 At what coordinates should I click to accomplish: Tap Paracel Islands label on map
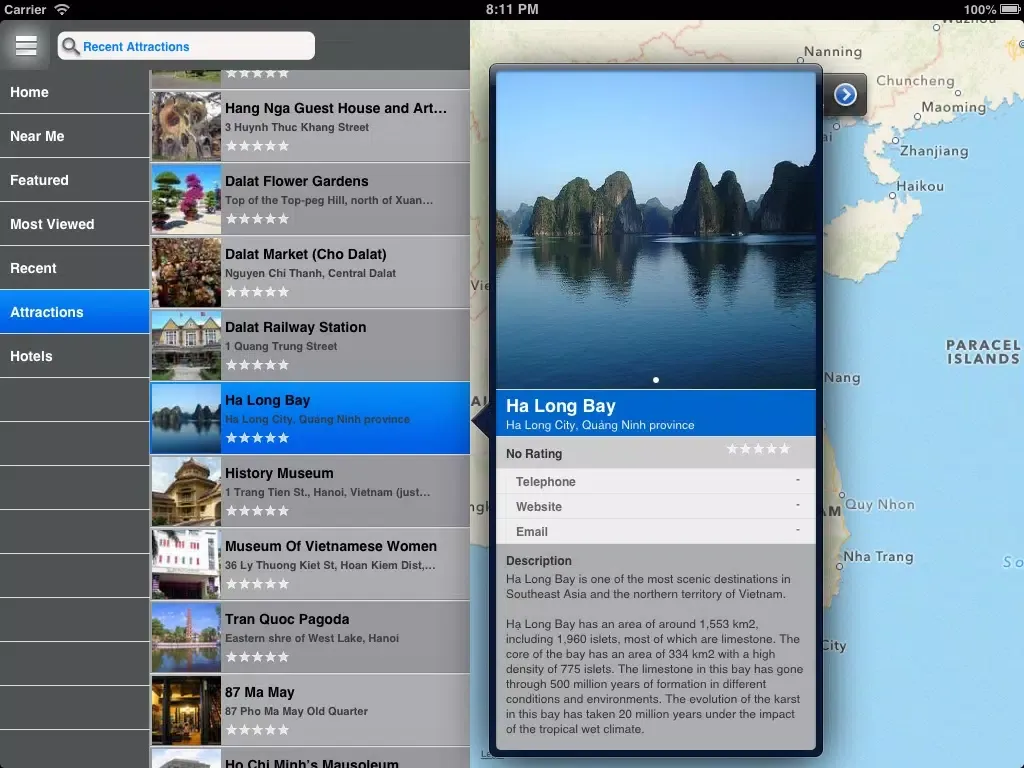(x=983, y=351)
